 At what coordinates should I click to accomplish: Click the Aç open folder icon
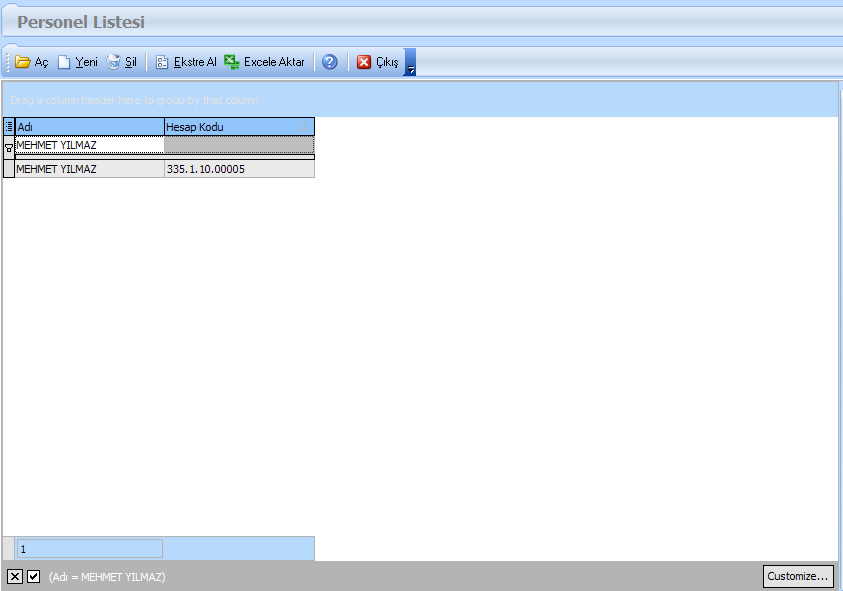(22, 62)
